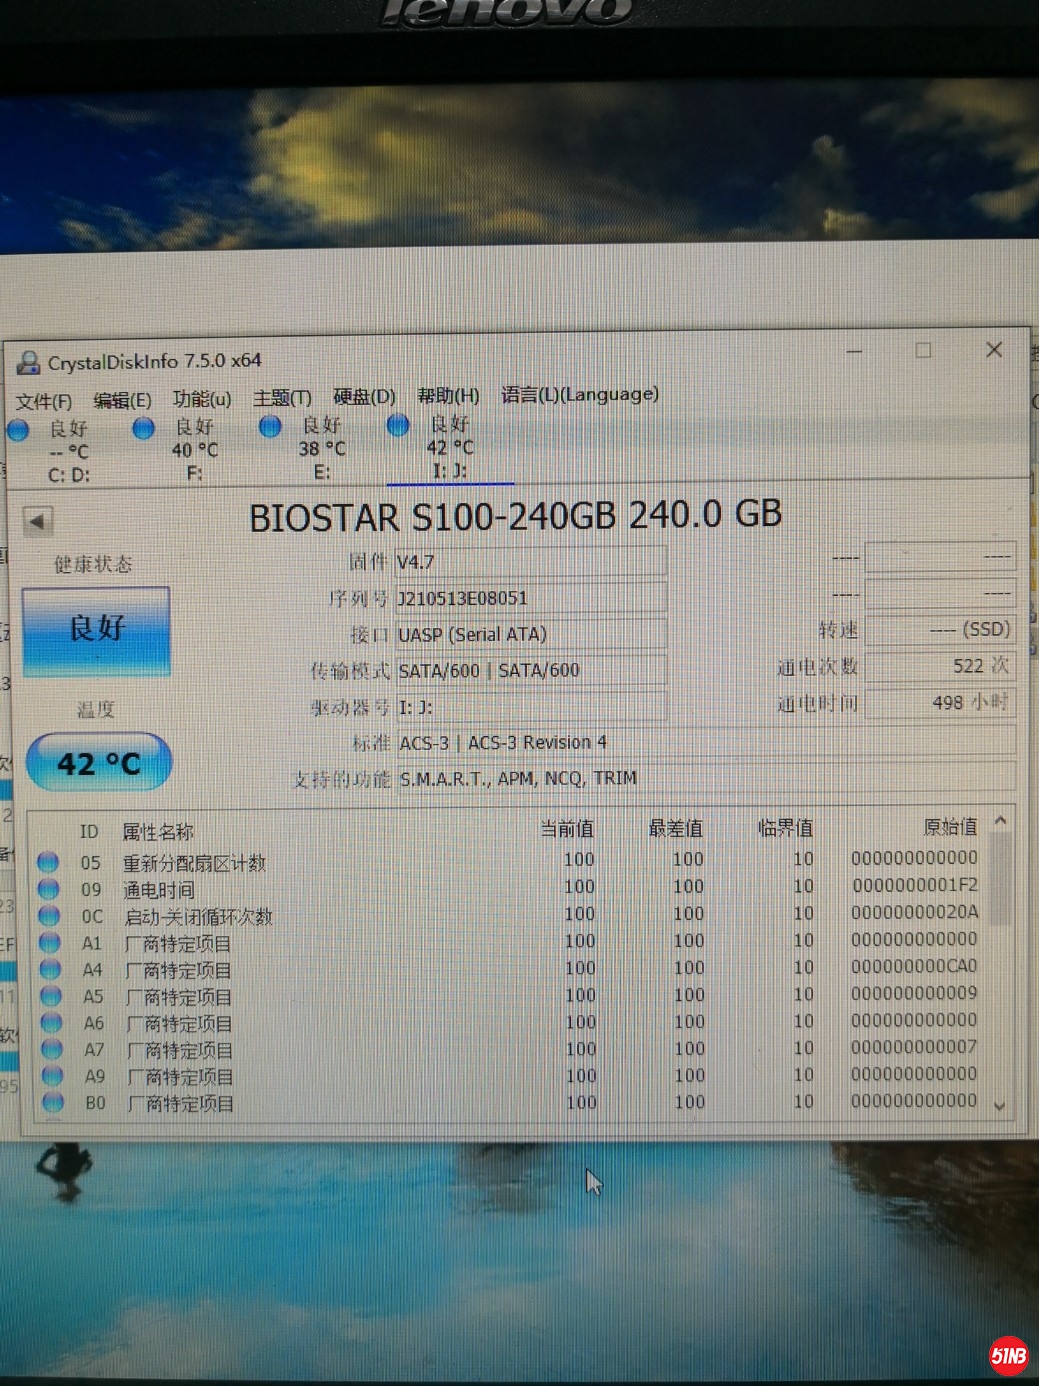Viewport: 1039px width, 1386px height.
Task: Click status icon for attribute 09 row
Action: point(48,889)
